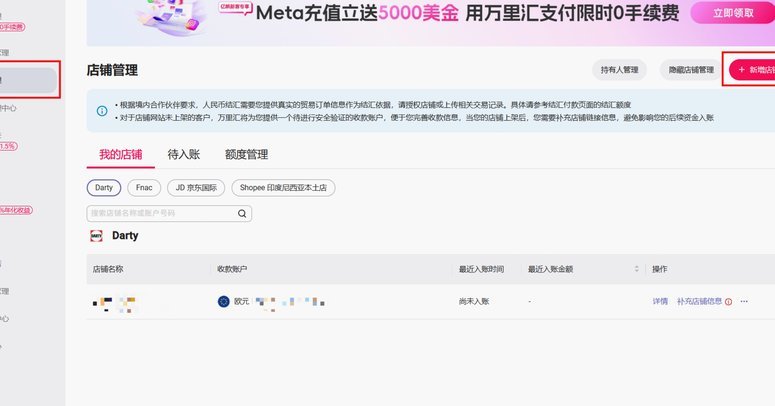Screen dimensions: 775x406
Task: Click the 尚未入账 status cell
Action: pos(474,301)
